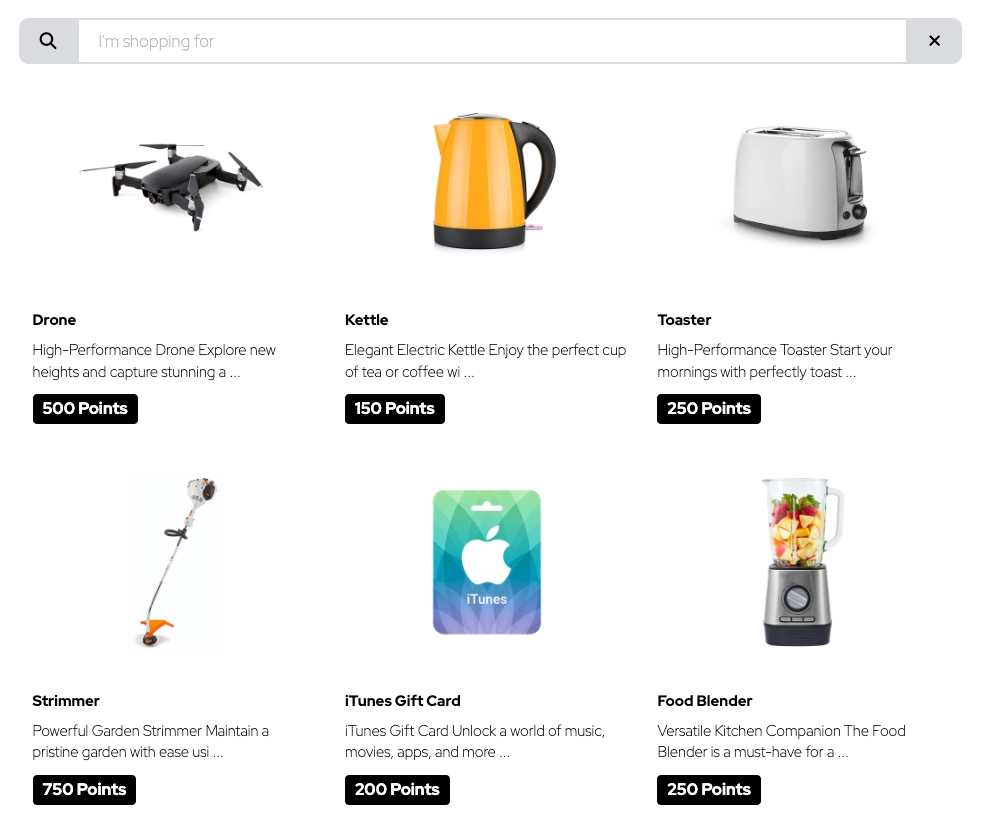Viewport: 982px width, 832px height.
Task: Select the Food Blender title link
Action: click(x=705, y=700)
